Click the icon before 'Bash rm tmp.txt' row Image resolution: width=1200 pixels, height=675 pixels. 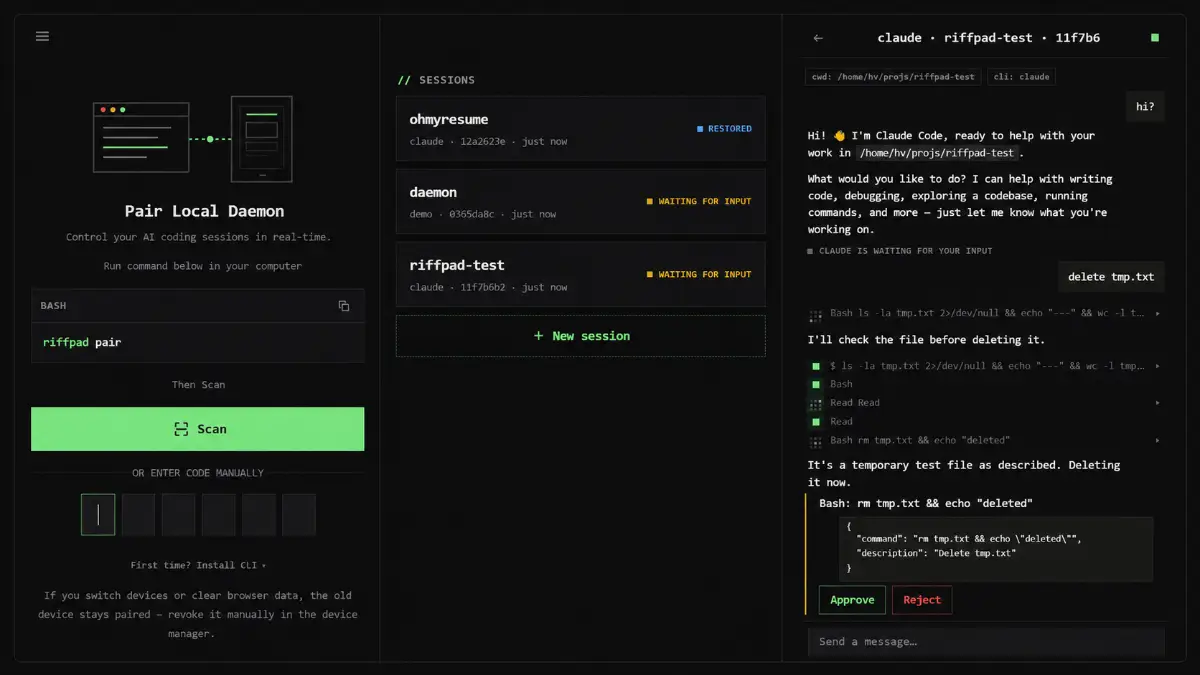(816, 441)
